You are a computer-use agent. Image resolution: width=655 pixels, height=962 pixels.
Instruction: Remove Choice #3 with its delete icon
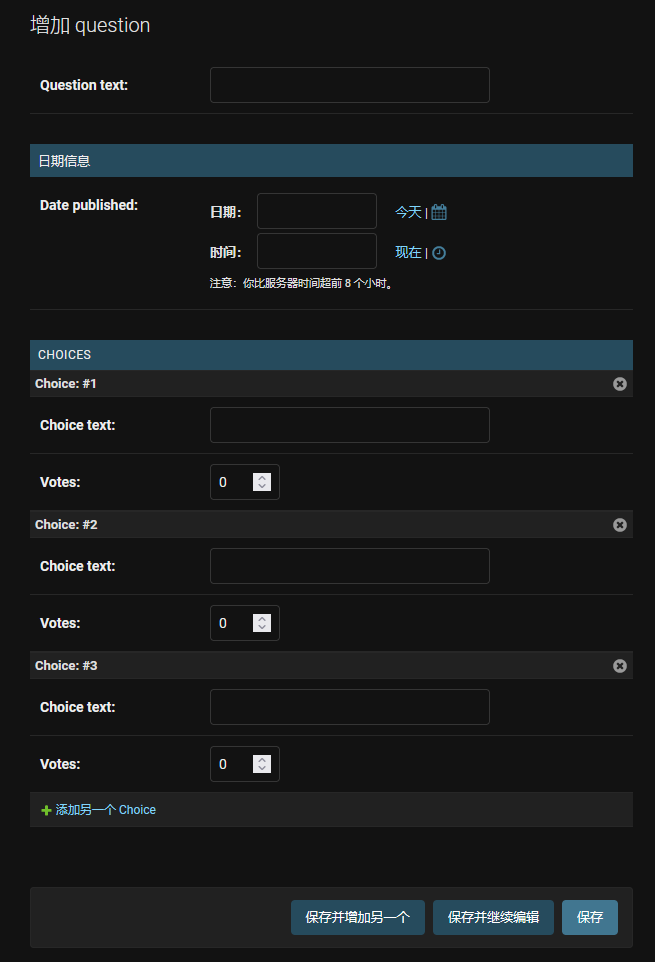coord(620,666)
